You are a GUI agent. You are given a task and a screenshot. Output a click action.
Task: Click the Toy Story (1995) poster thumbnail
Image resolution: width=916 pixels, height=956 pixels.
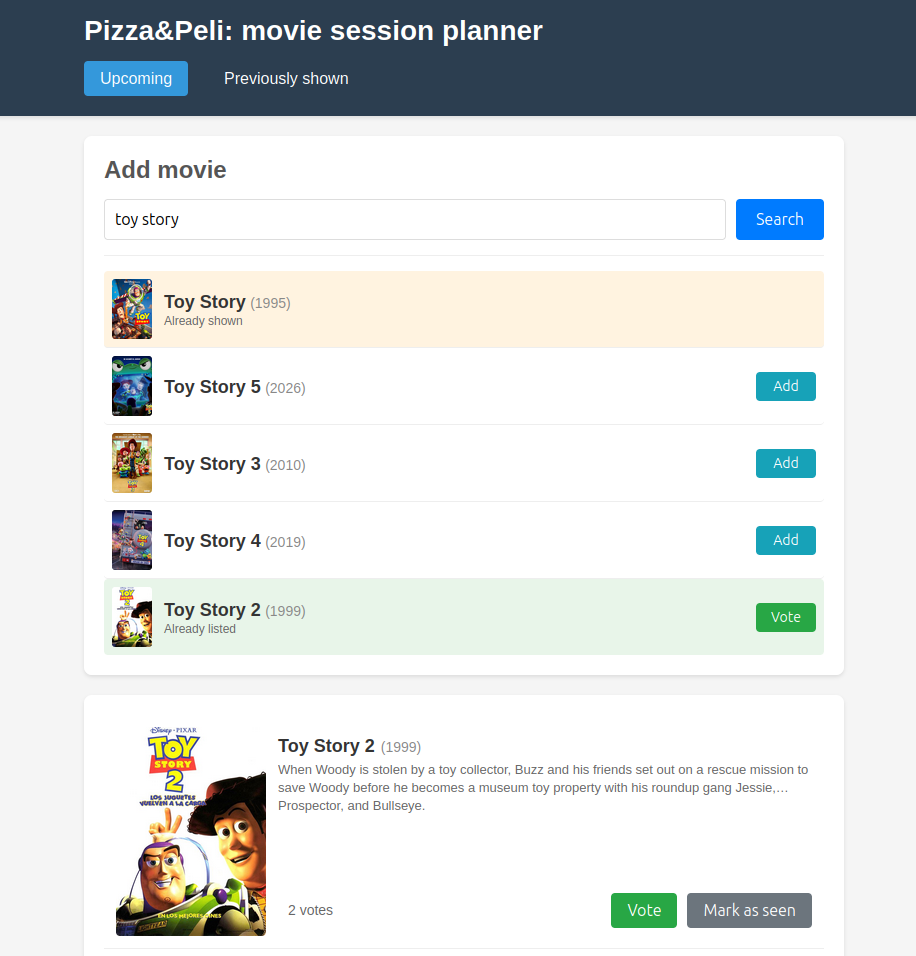pos(132,308)
